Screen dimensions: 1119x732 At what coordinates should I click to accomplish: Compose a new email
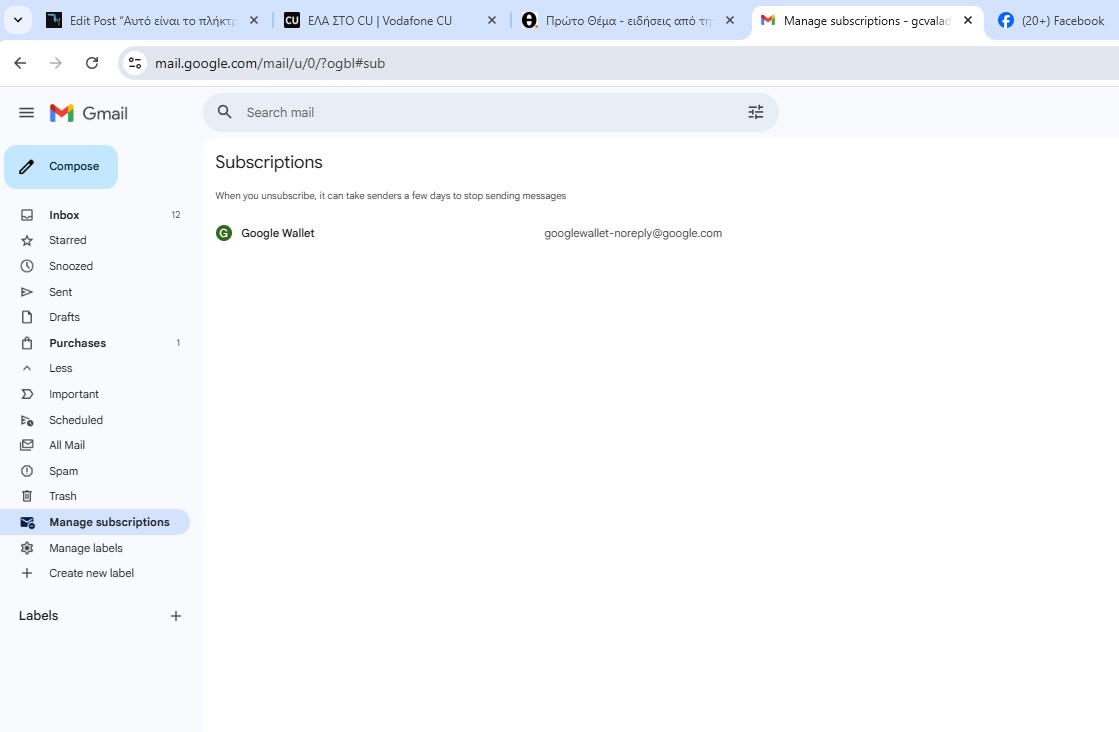61,167
